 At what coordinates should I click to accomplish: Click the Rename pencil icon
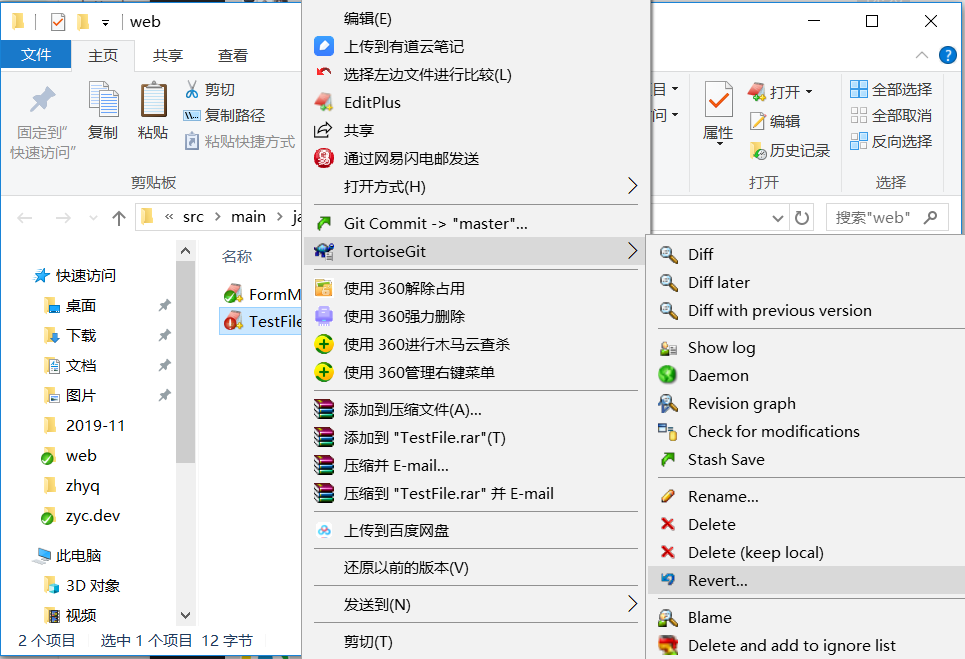(668, 496)
